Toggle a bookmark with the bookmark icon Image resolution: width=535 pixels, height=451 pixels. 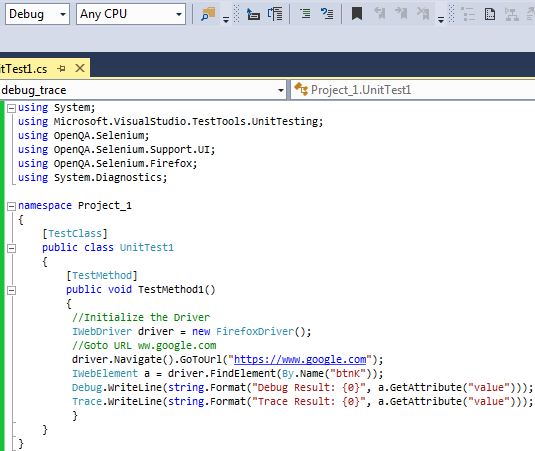357,14
